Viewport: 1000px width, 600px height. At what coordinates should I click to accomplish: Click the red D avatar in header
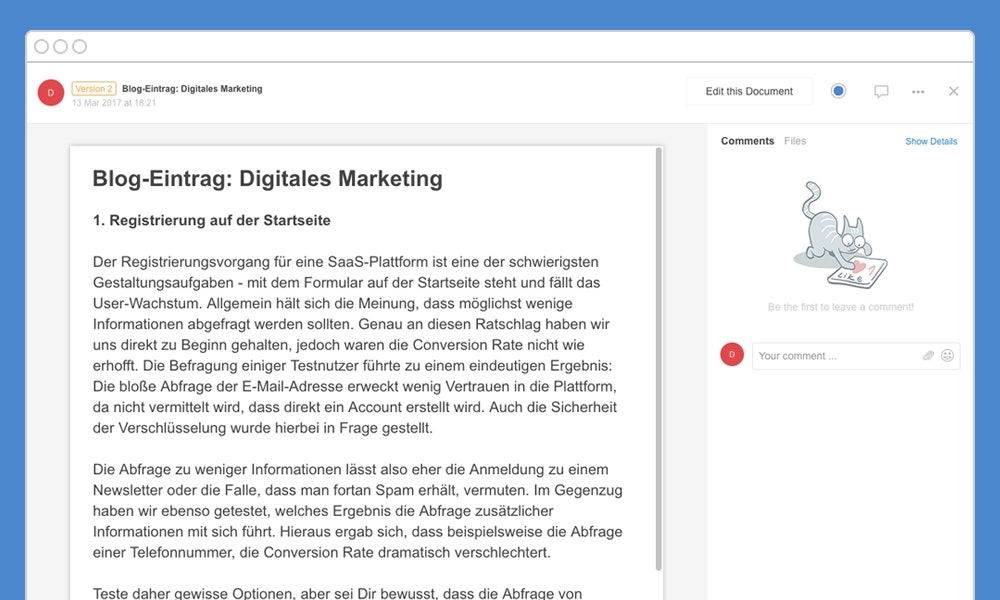click(51, 92)
